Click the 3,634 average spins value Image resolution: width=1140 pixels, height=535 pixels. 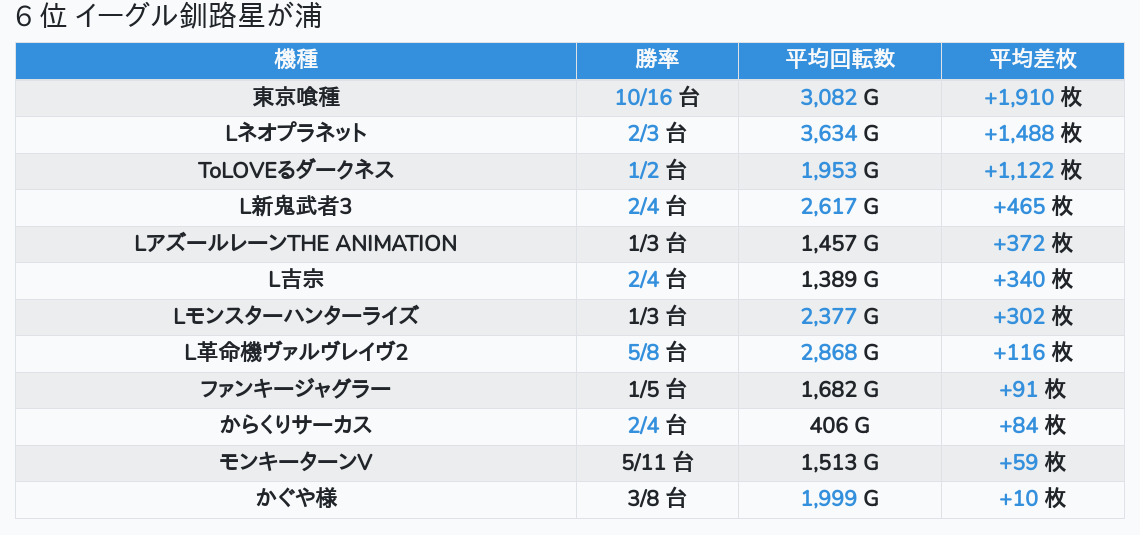[829, 133]
